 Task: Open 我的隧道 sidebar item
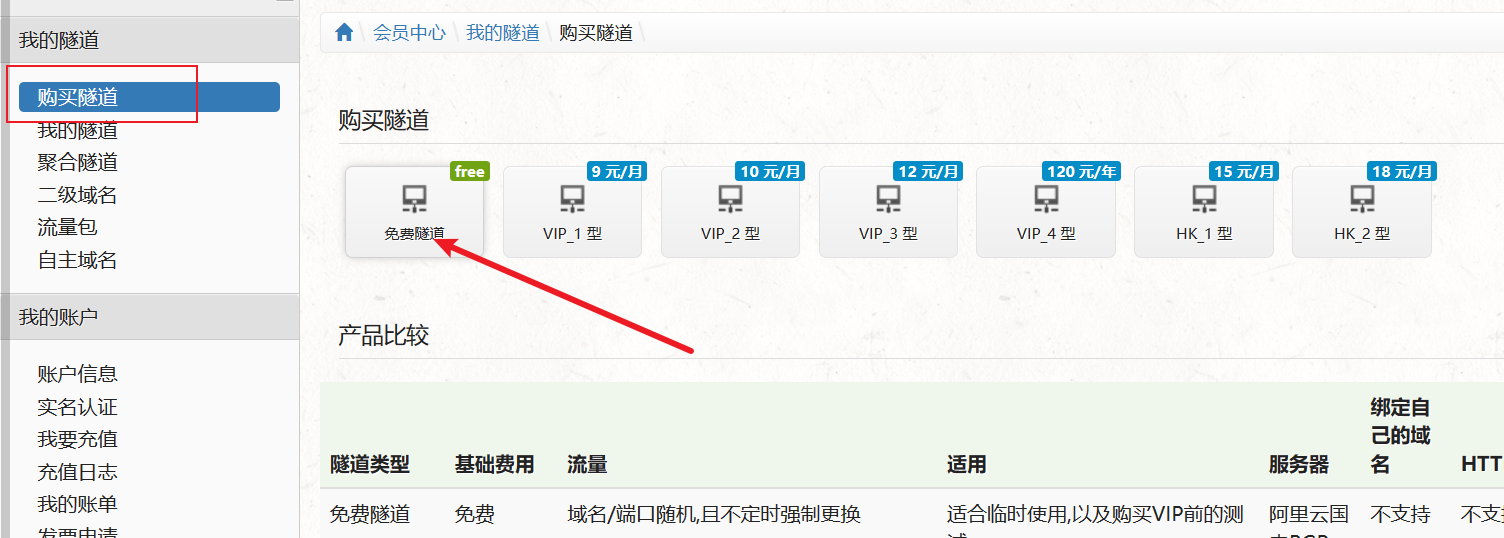coord(78,130)
